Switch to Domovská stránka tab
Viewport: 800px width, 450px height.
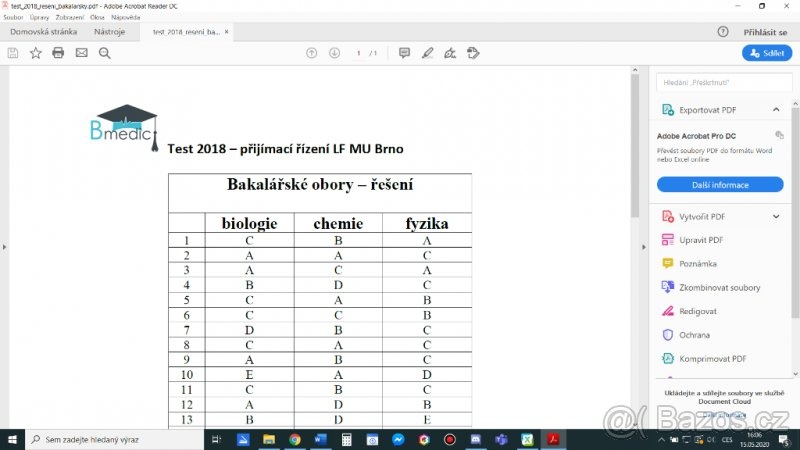43,32
